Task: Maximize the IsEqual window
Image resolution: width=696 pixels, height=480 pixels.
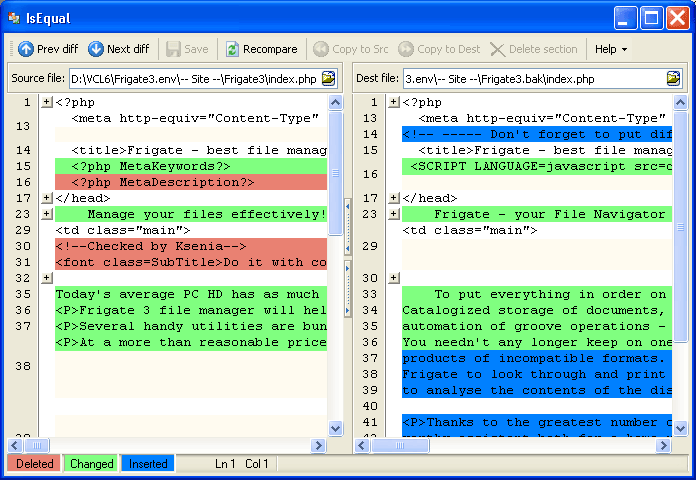Action: click(x=651, y=18)
